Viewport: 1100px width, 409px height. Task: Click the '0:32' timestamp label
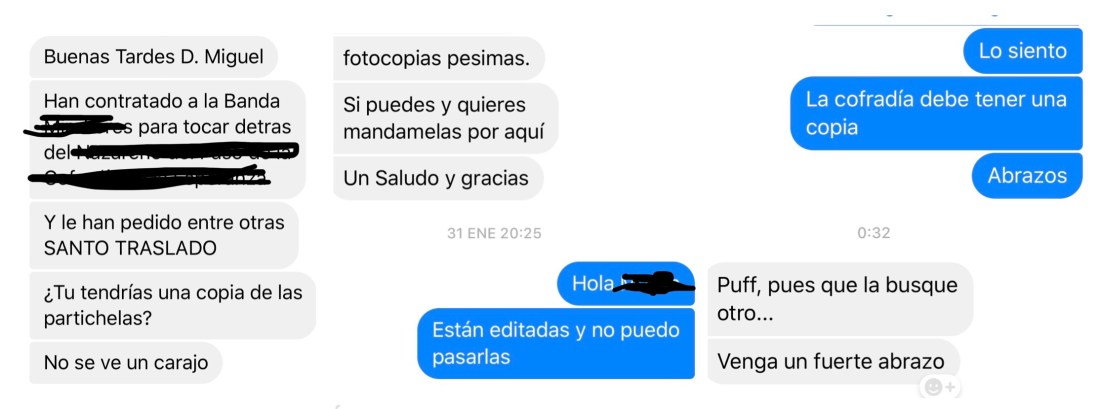[x=873, y=233]
